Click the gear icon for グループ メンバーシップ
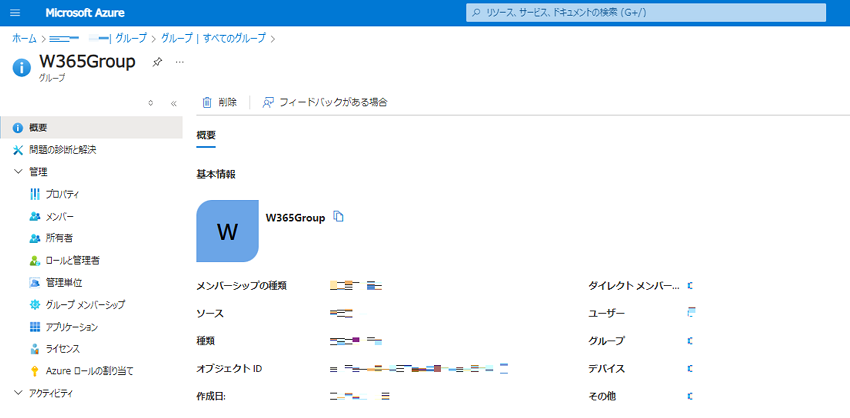The image size is (850, 418). (35, 305)
